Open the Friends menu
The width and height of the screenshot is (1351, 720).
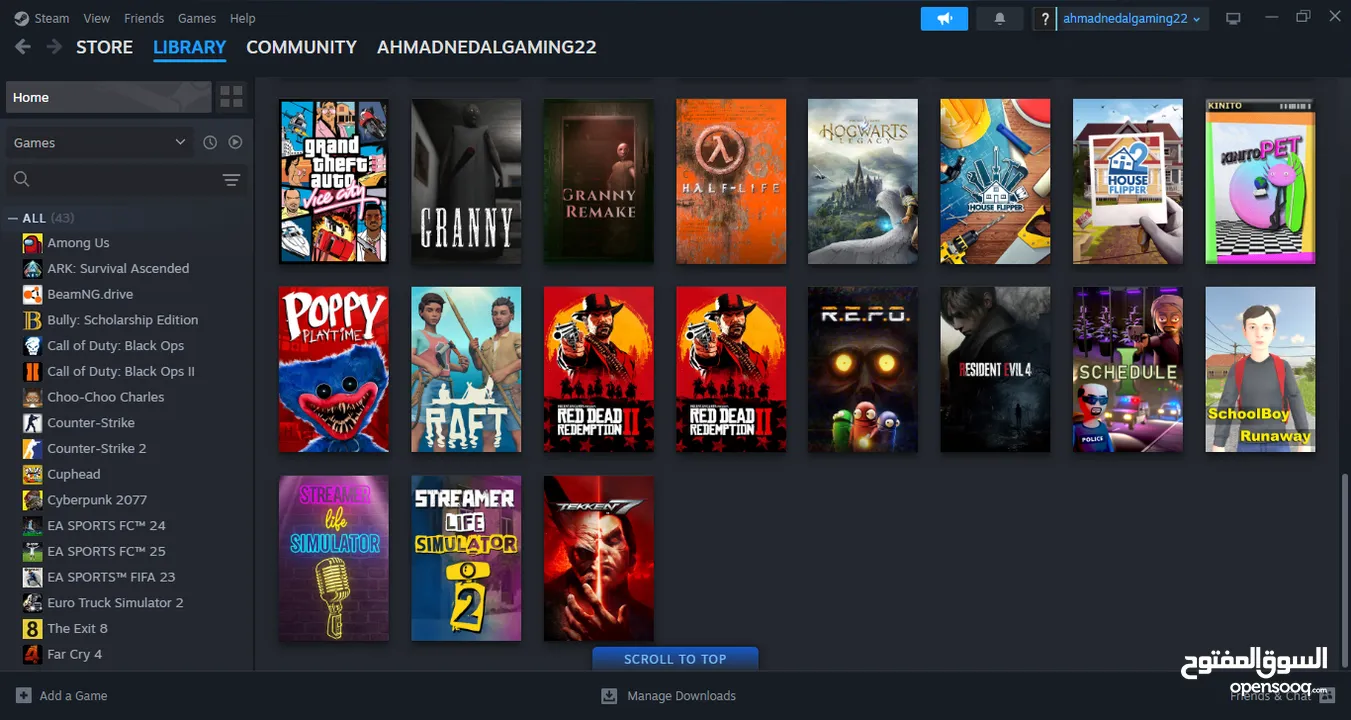(144, 18)
